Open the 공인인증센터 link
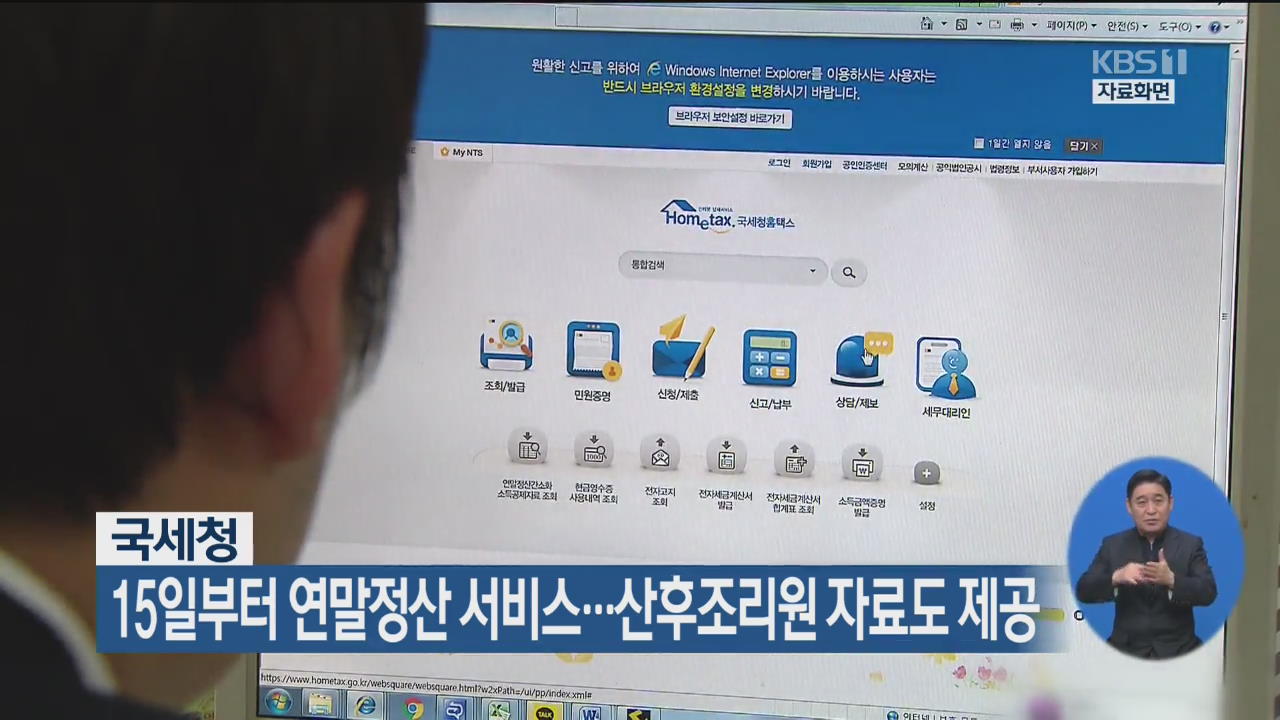 click(864, 166)
